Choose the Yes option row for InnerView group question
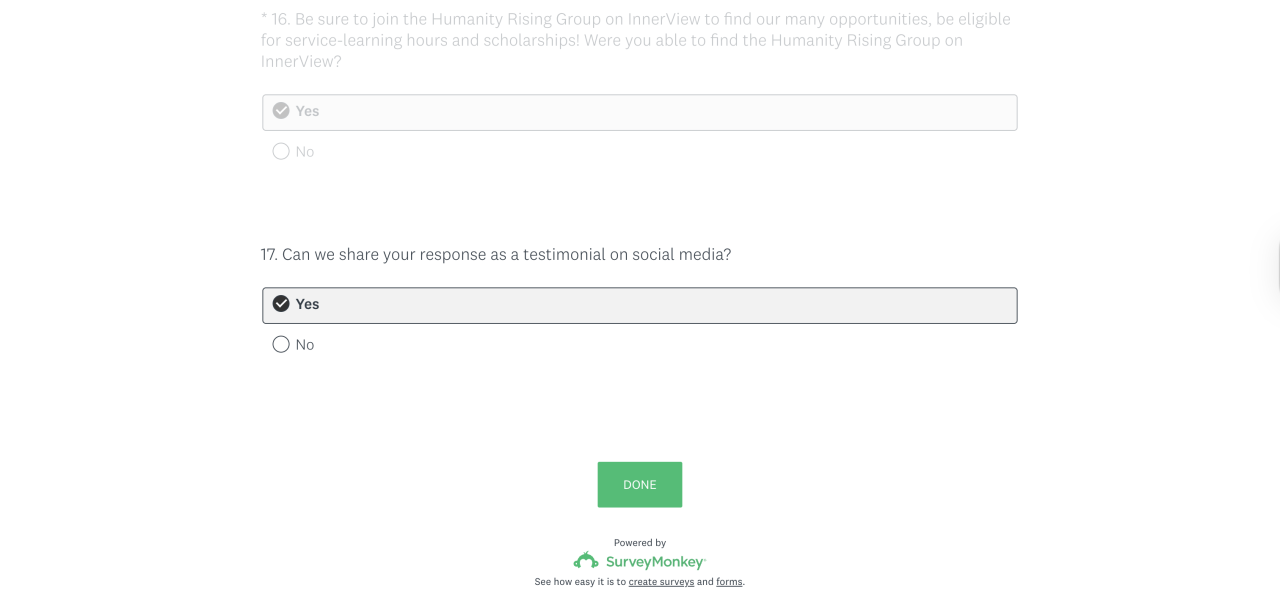The image size is (1280, 596). pos(640,113)
